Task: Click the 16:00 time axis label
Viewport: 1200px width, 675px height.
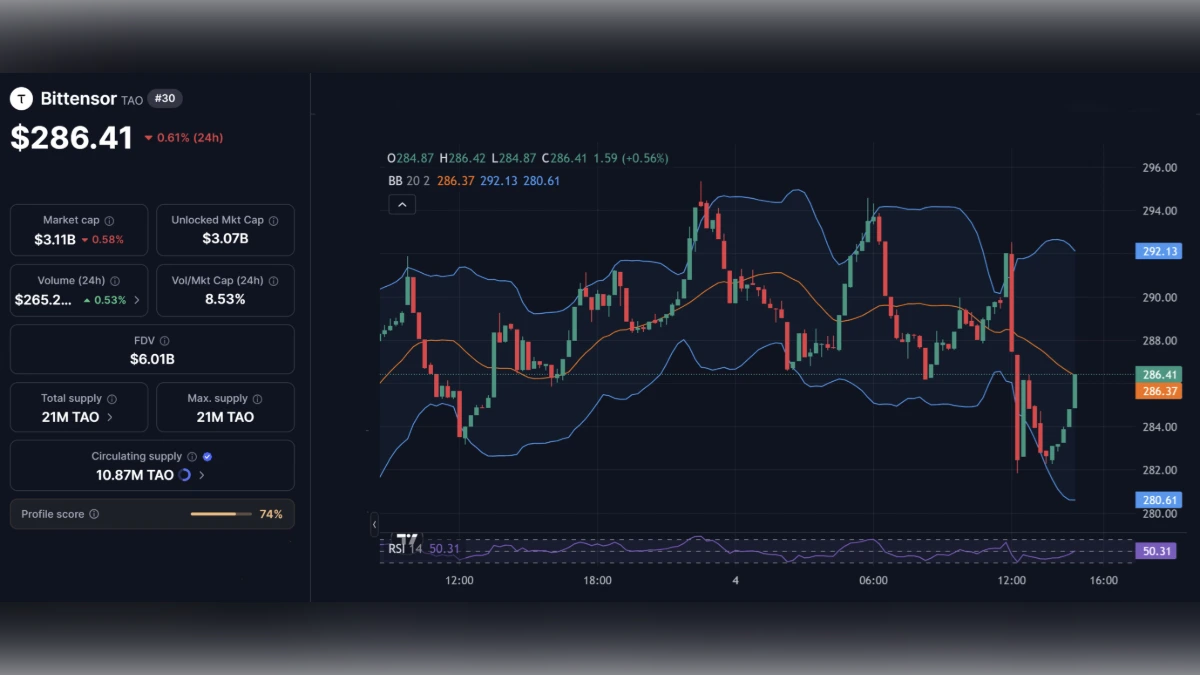Action: point(1103,580)
